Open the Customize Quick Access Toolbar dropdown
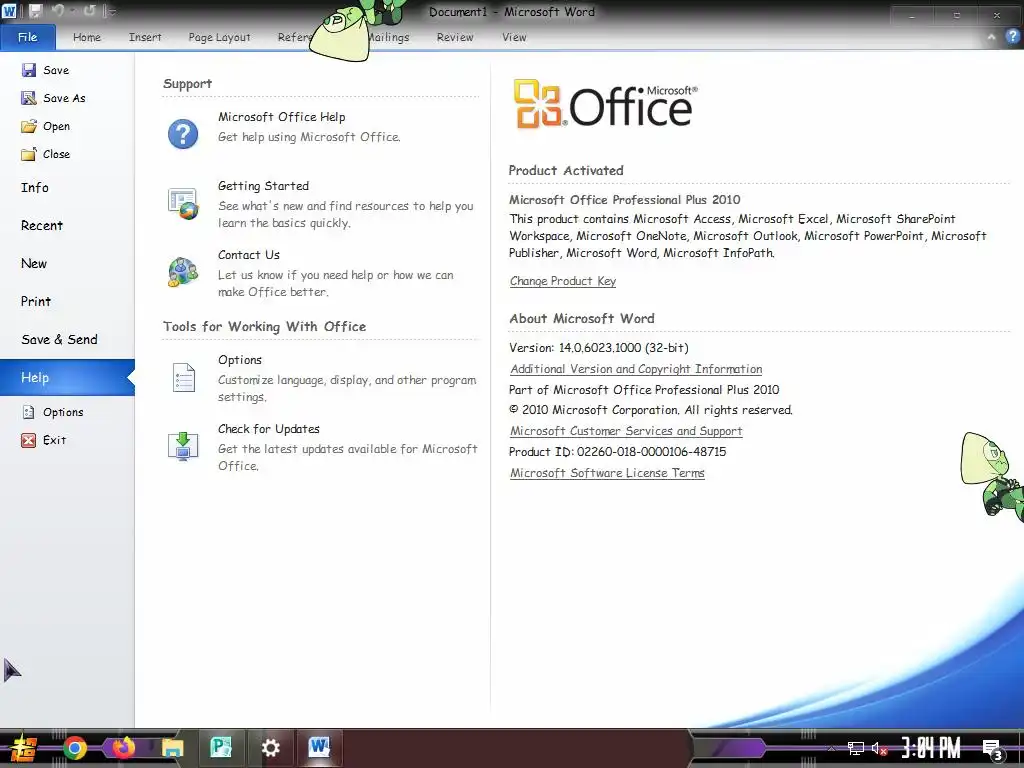The width and height of the screenshot is (1024, 768). click(112, 11)
